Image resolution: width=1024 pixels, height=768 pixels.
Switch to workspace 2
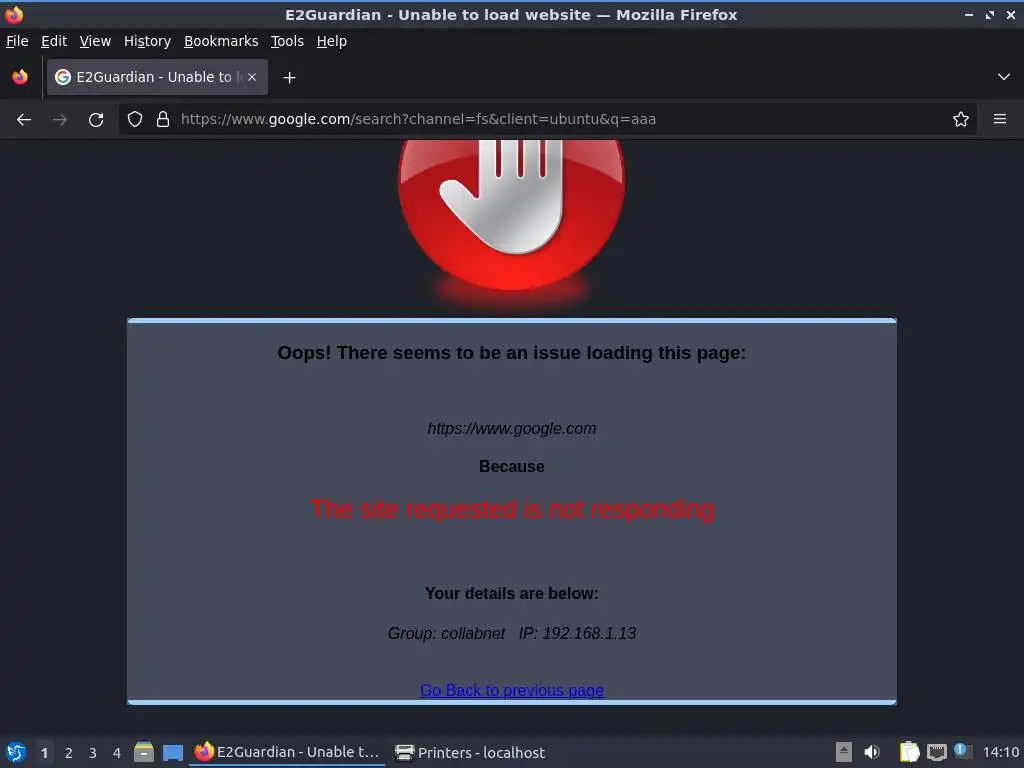pyautogui.click(x=69, y=753)
